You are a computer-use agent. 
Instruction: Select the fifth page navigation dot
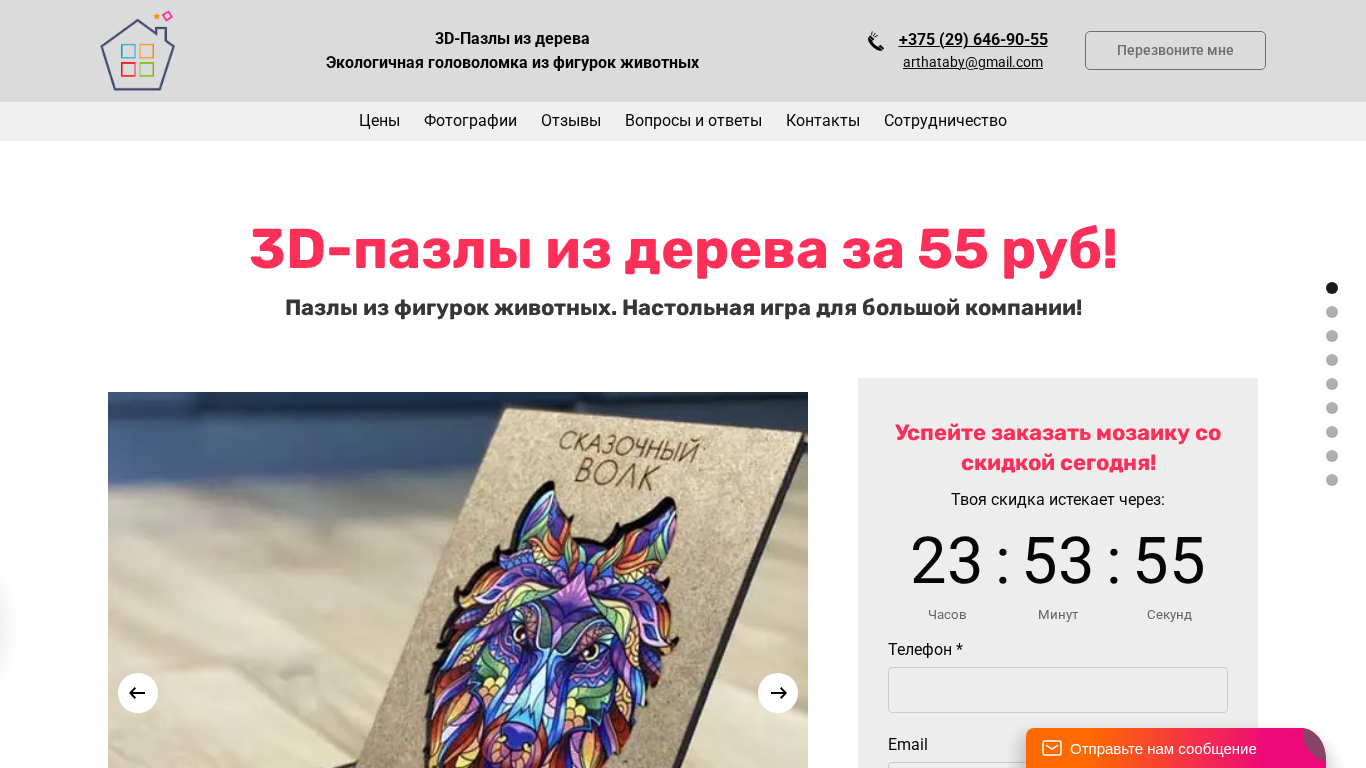tap(1332, 384)
